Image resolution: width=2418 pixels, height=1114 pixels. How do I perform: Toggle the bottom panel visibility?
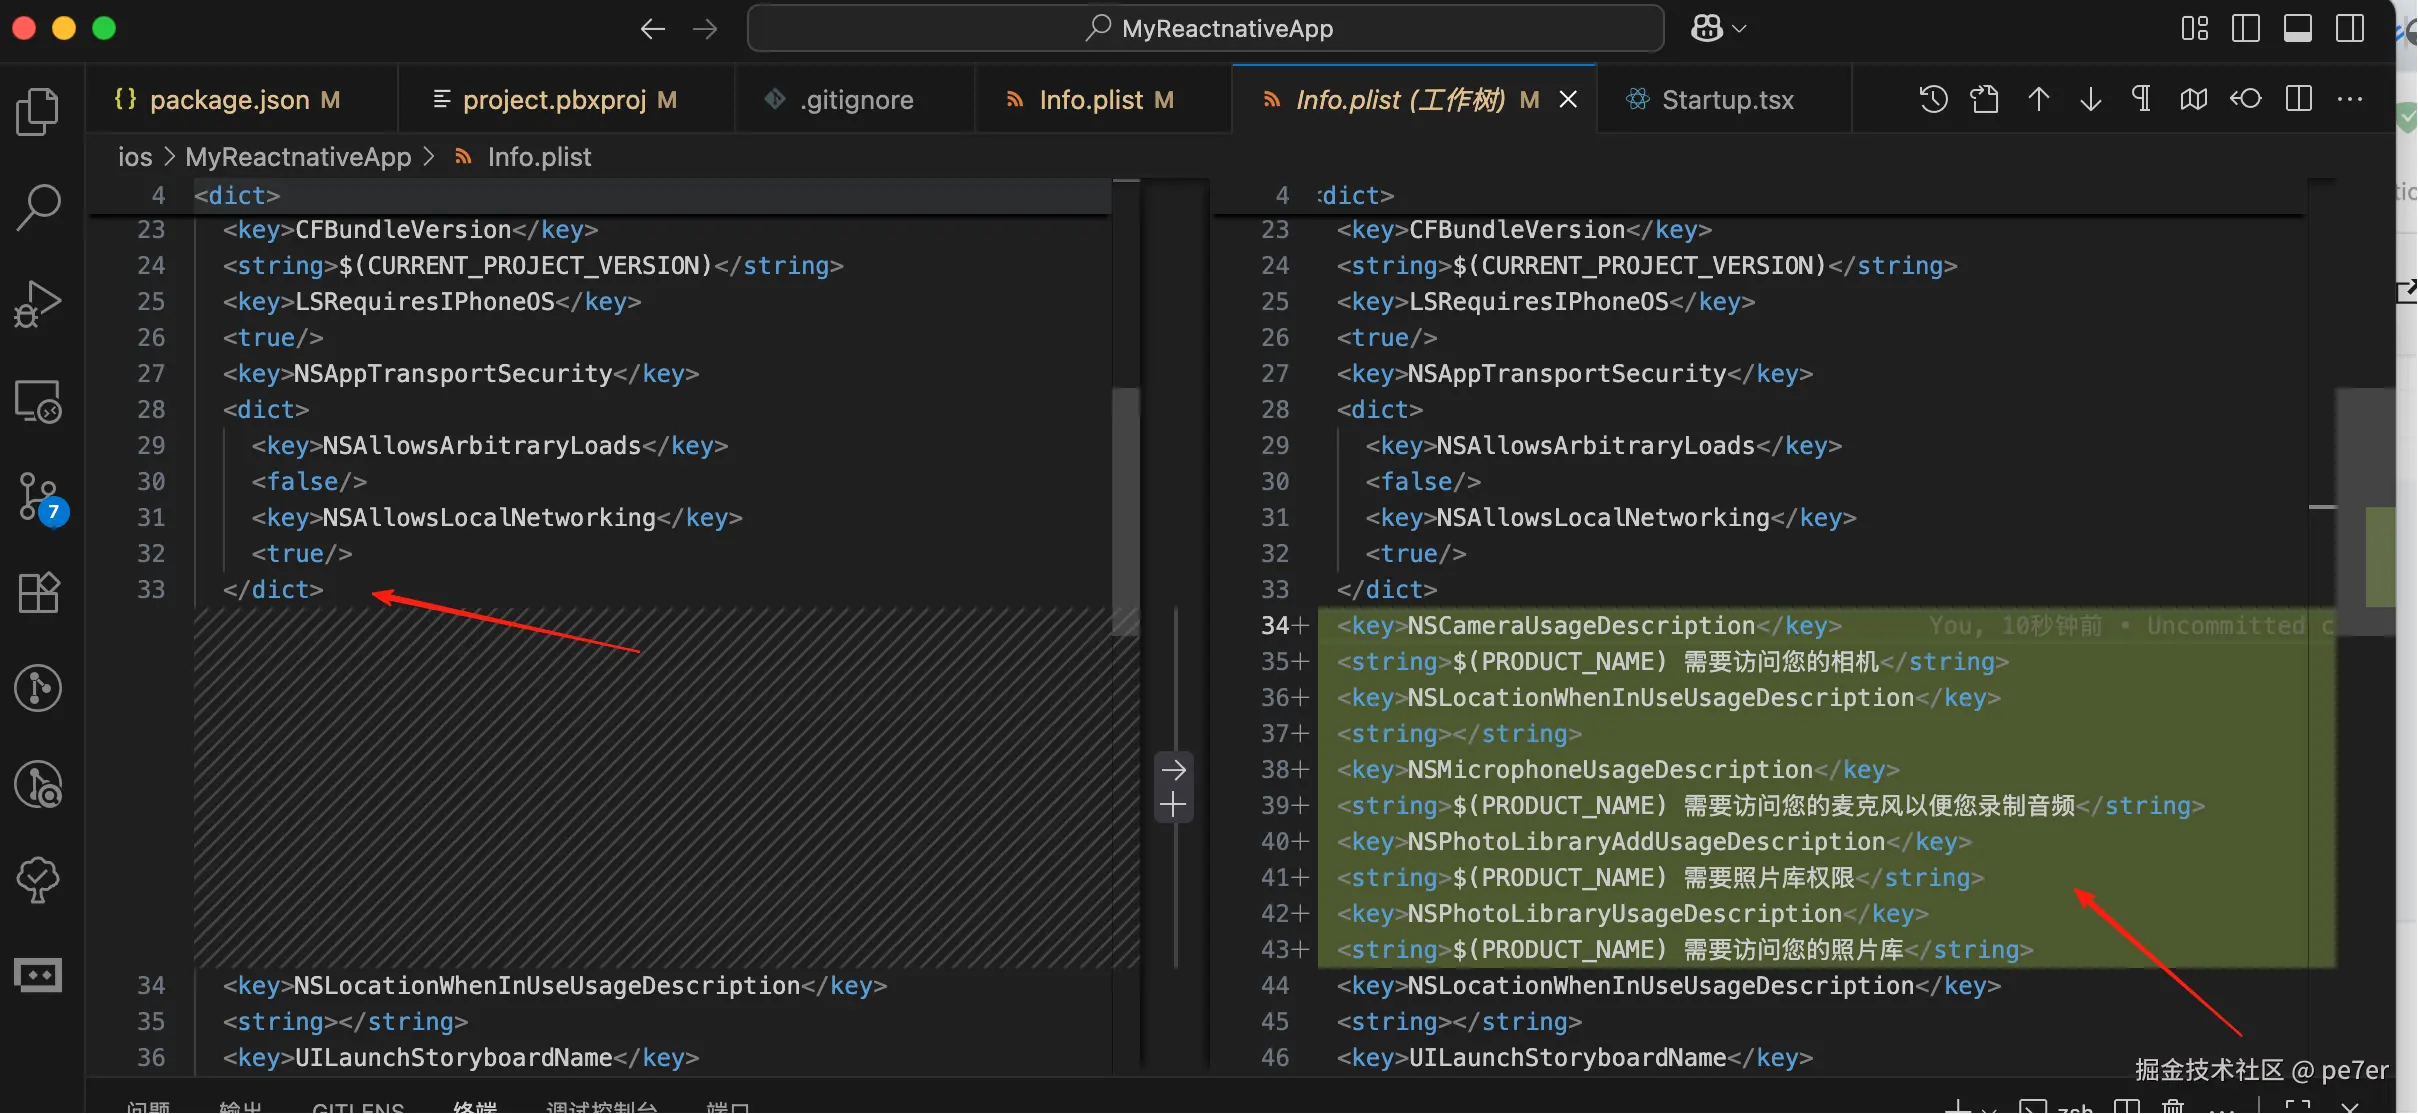tap(2297, 28)
